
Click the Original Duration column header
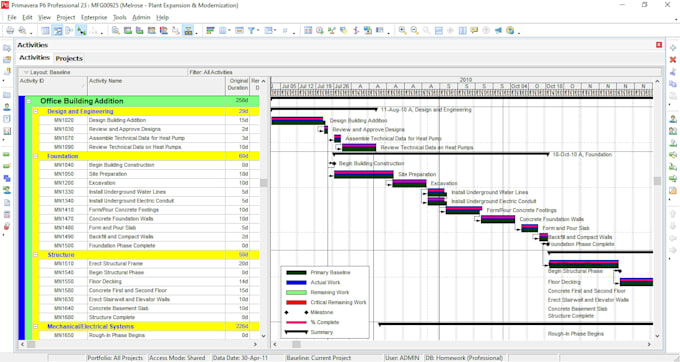(238, 86)
